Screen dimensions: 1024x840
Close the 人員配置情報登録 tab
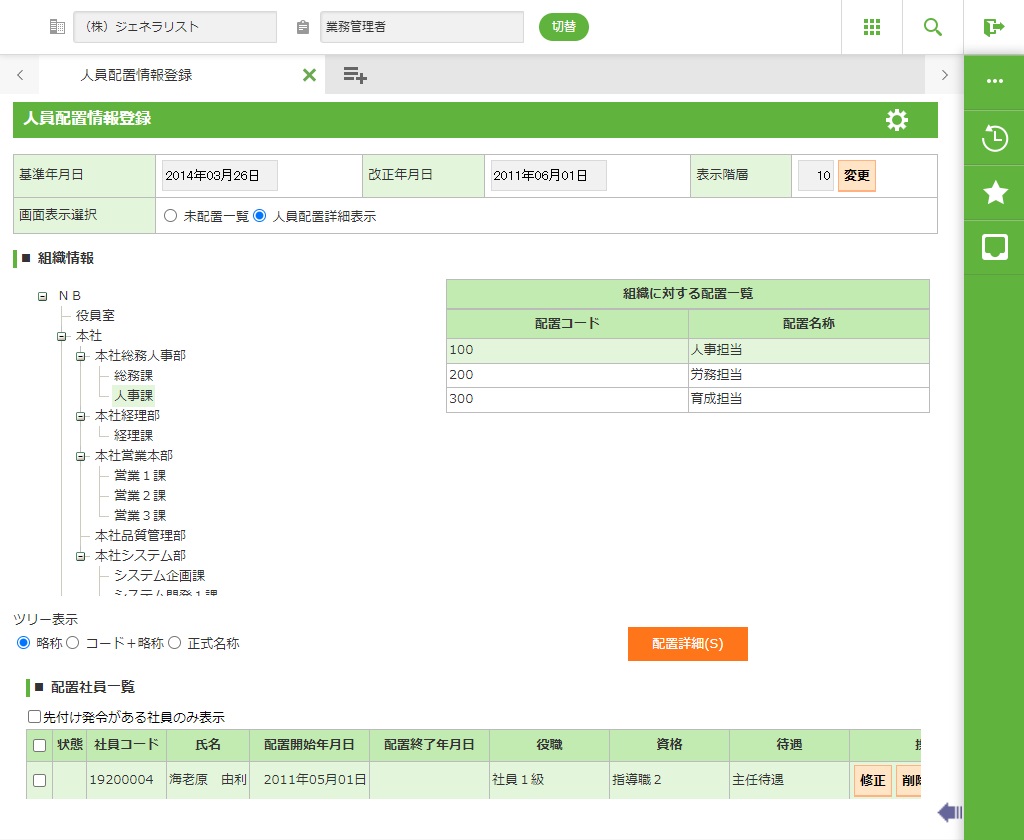click(309, 75)
